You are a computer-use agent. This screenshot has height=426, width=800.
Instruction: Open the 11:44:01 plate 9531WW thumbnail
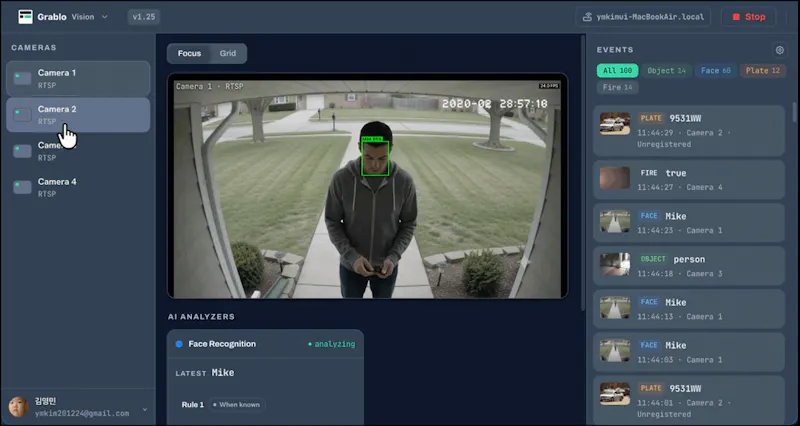pos(615,393)
